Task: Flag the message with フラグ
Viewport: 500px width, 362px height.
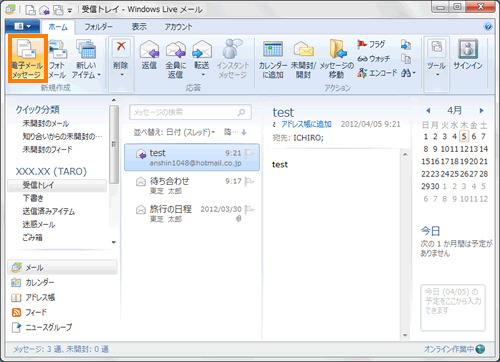Action: tap(371, 44)
